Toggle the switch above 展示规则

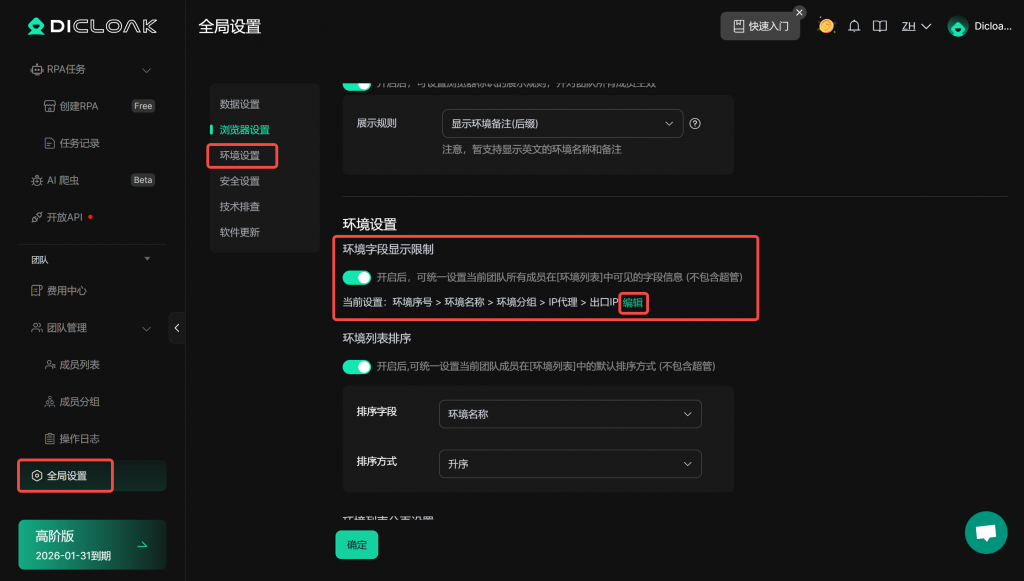[x=357, y=84]
